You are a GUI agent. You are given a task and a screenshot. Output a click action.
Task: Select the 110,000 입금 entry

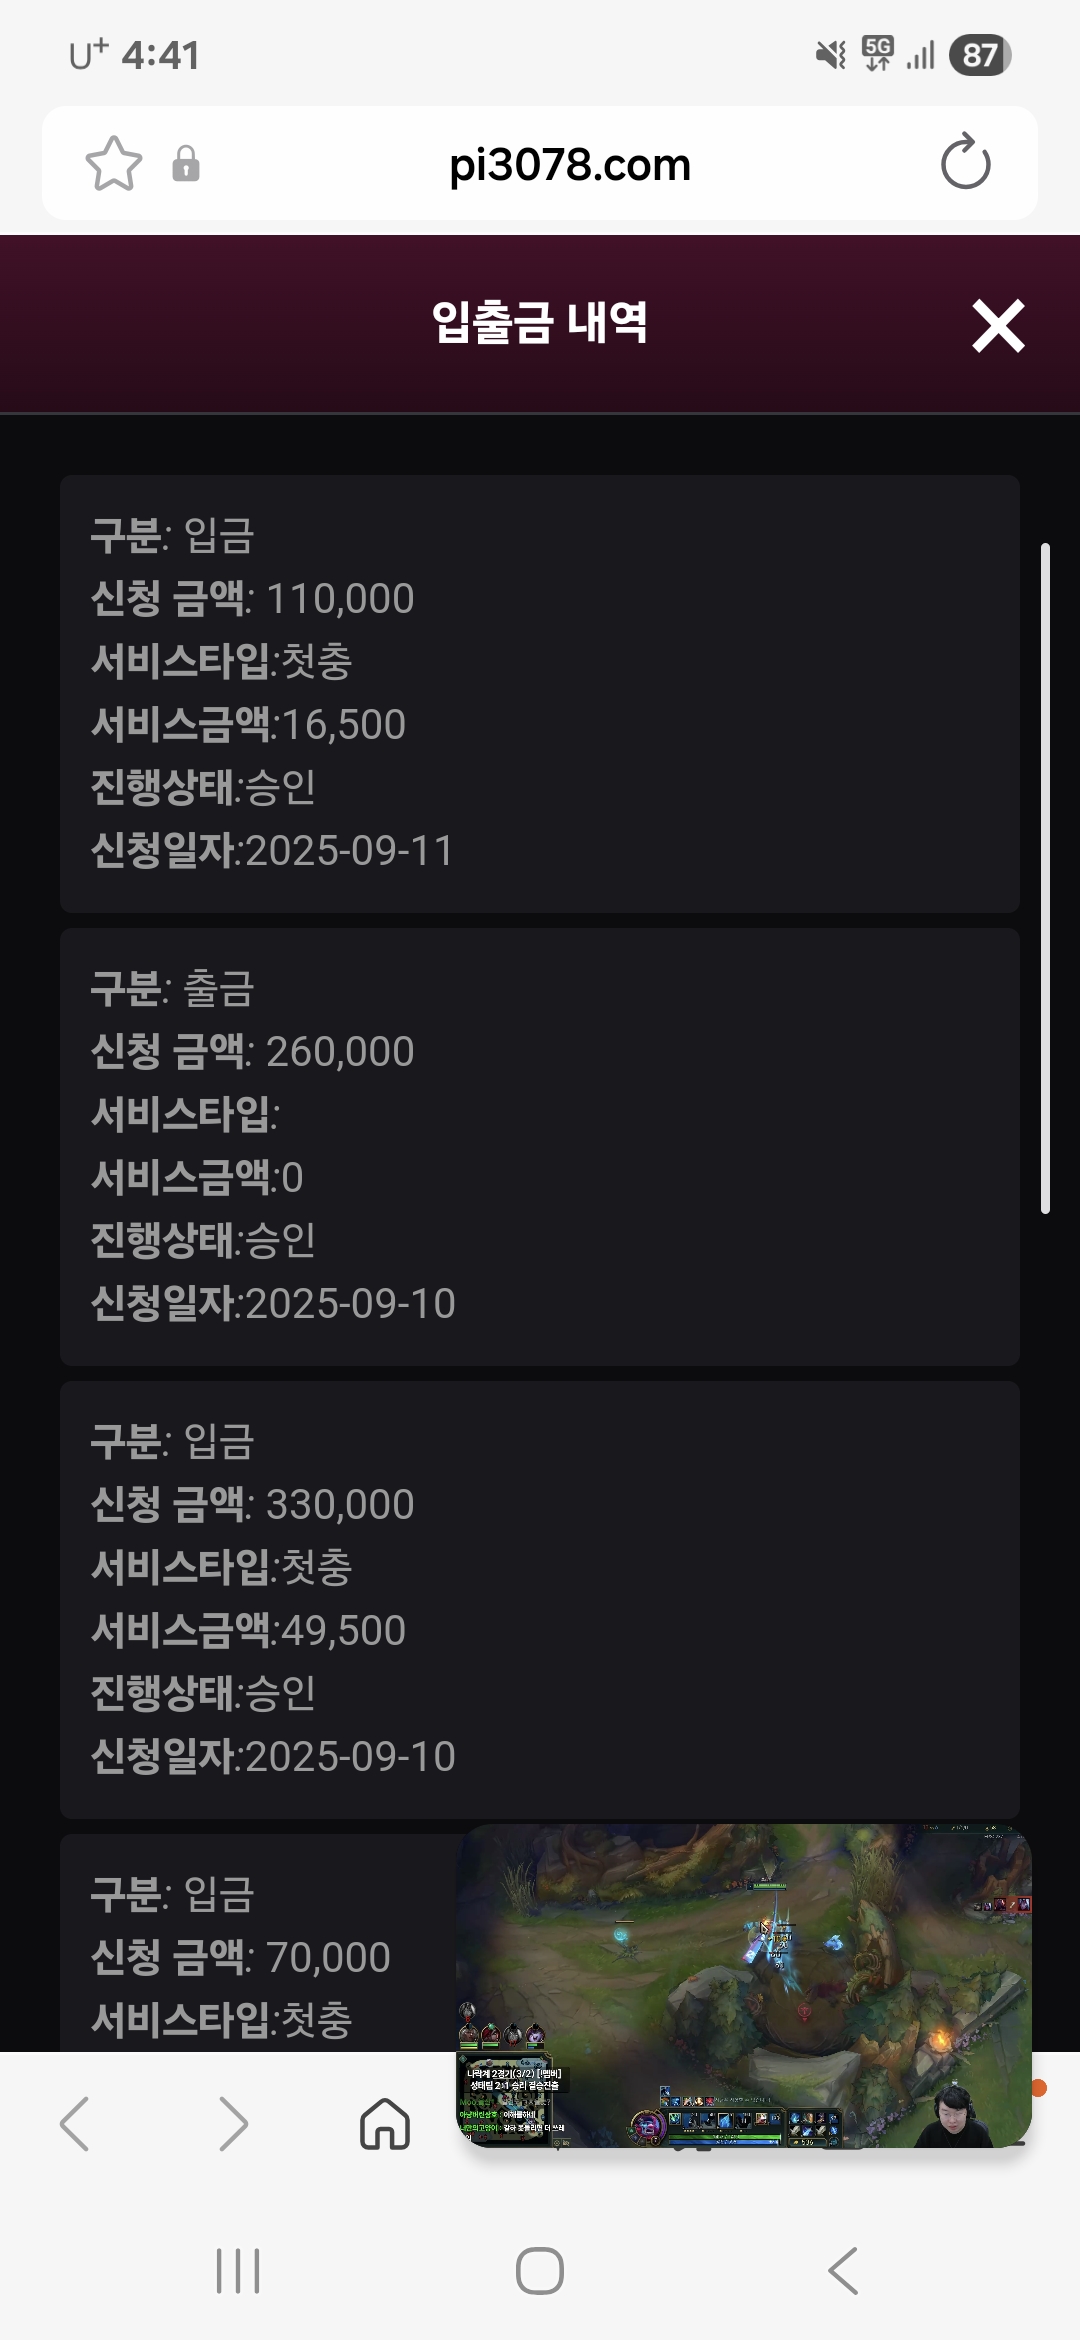click(540, 693)
